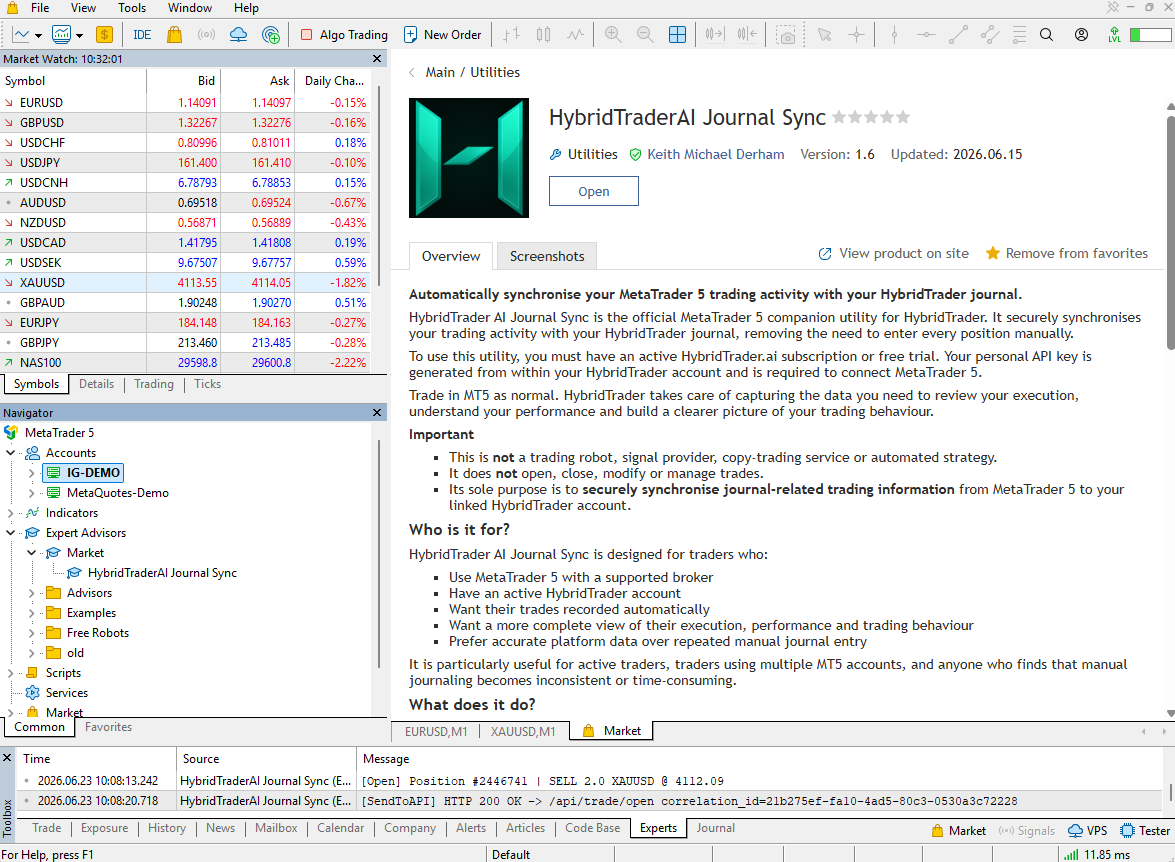The height and width of the screenshot is (862, 1175).
Task: Select the line chart type icon
Action: (576, 34)
